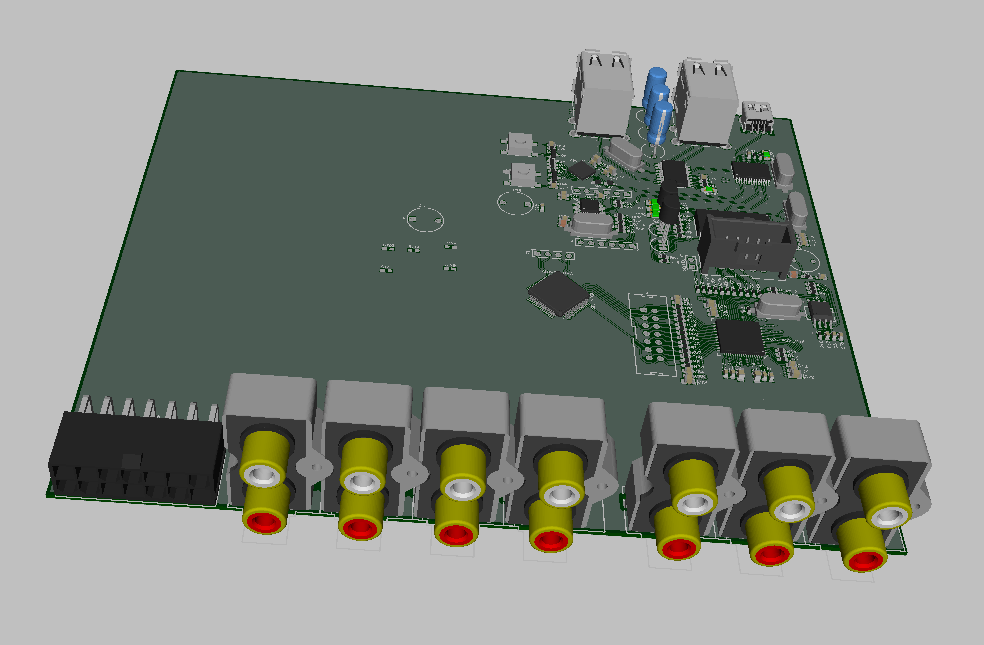Click the silver crystal below the small black chips

[x=591, y=224]
